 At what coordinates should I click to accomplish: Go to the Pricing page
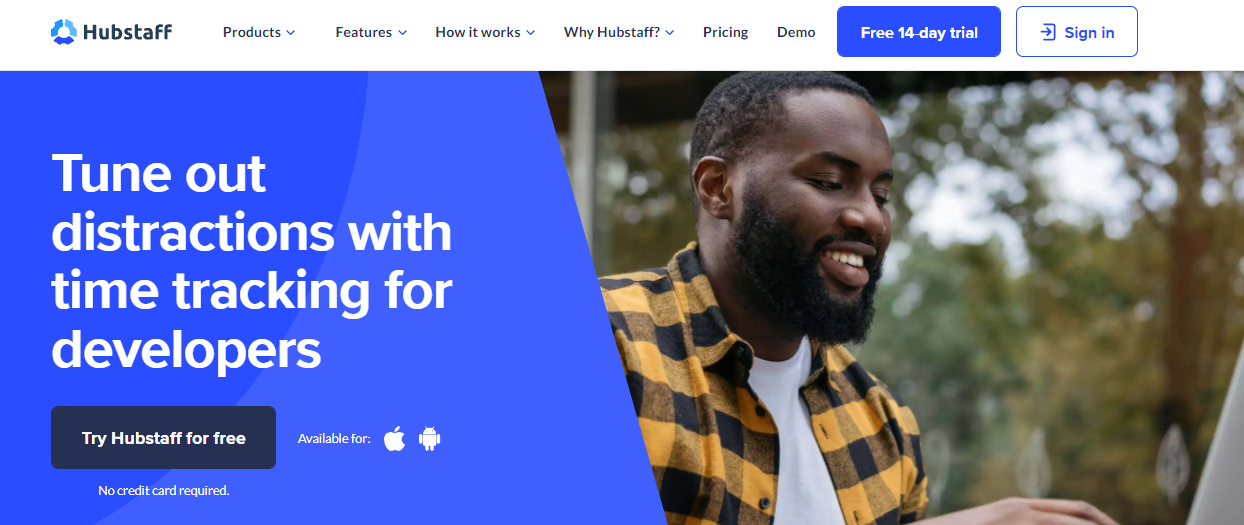coord(725,32)
